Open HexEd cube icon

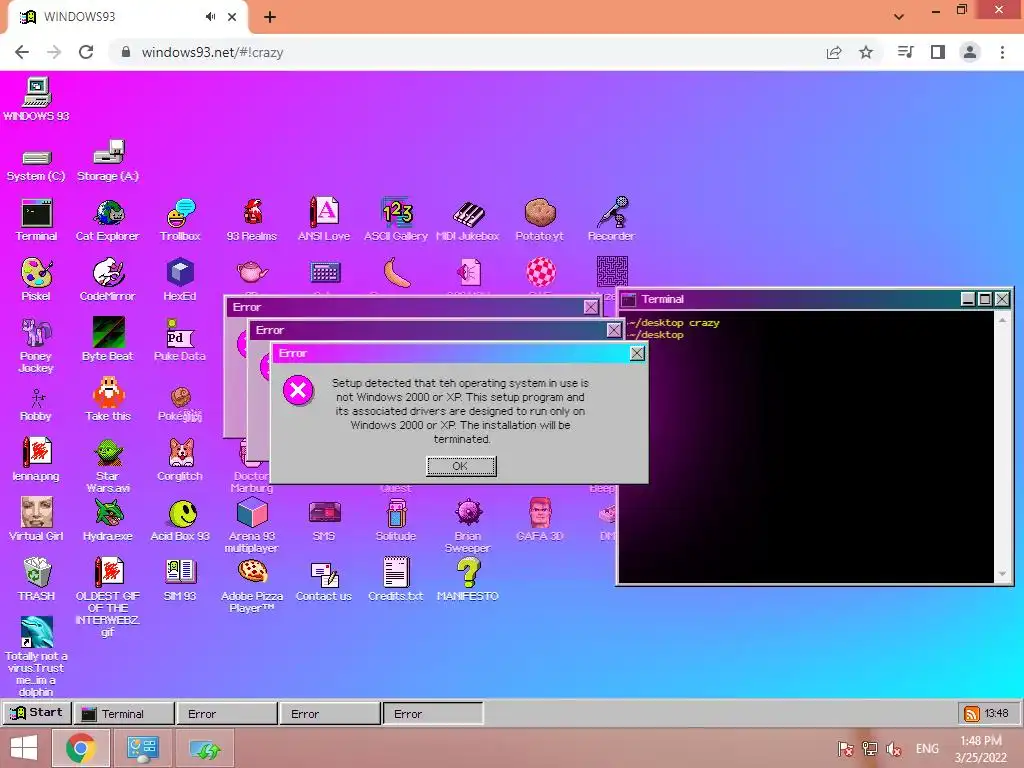coord(180,280)
